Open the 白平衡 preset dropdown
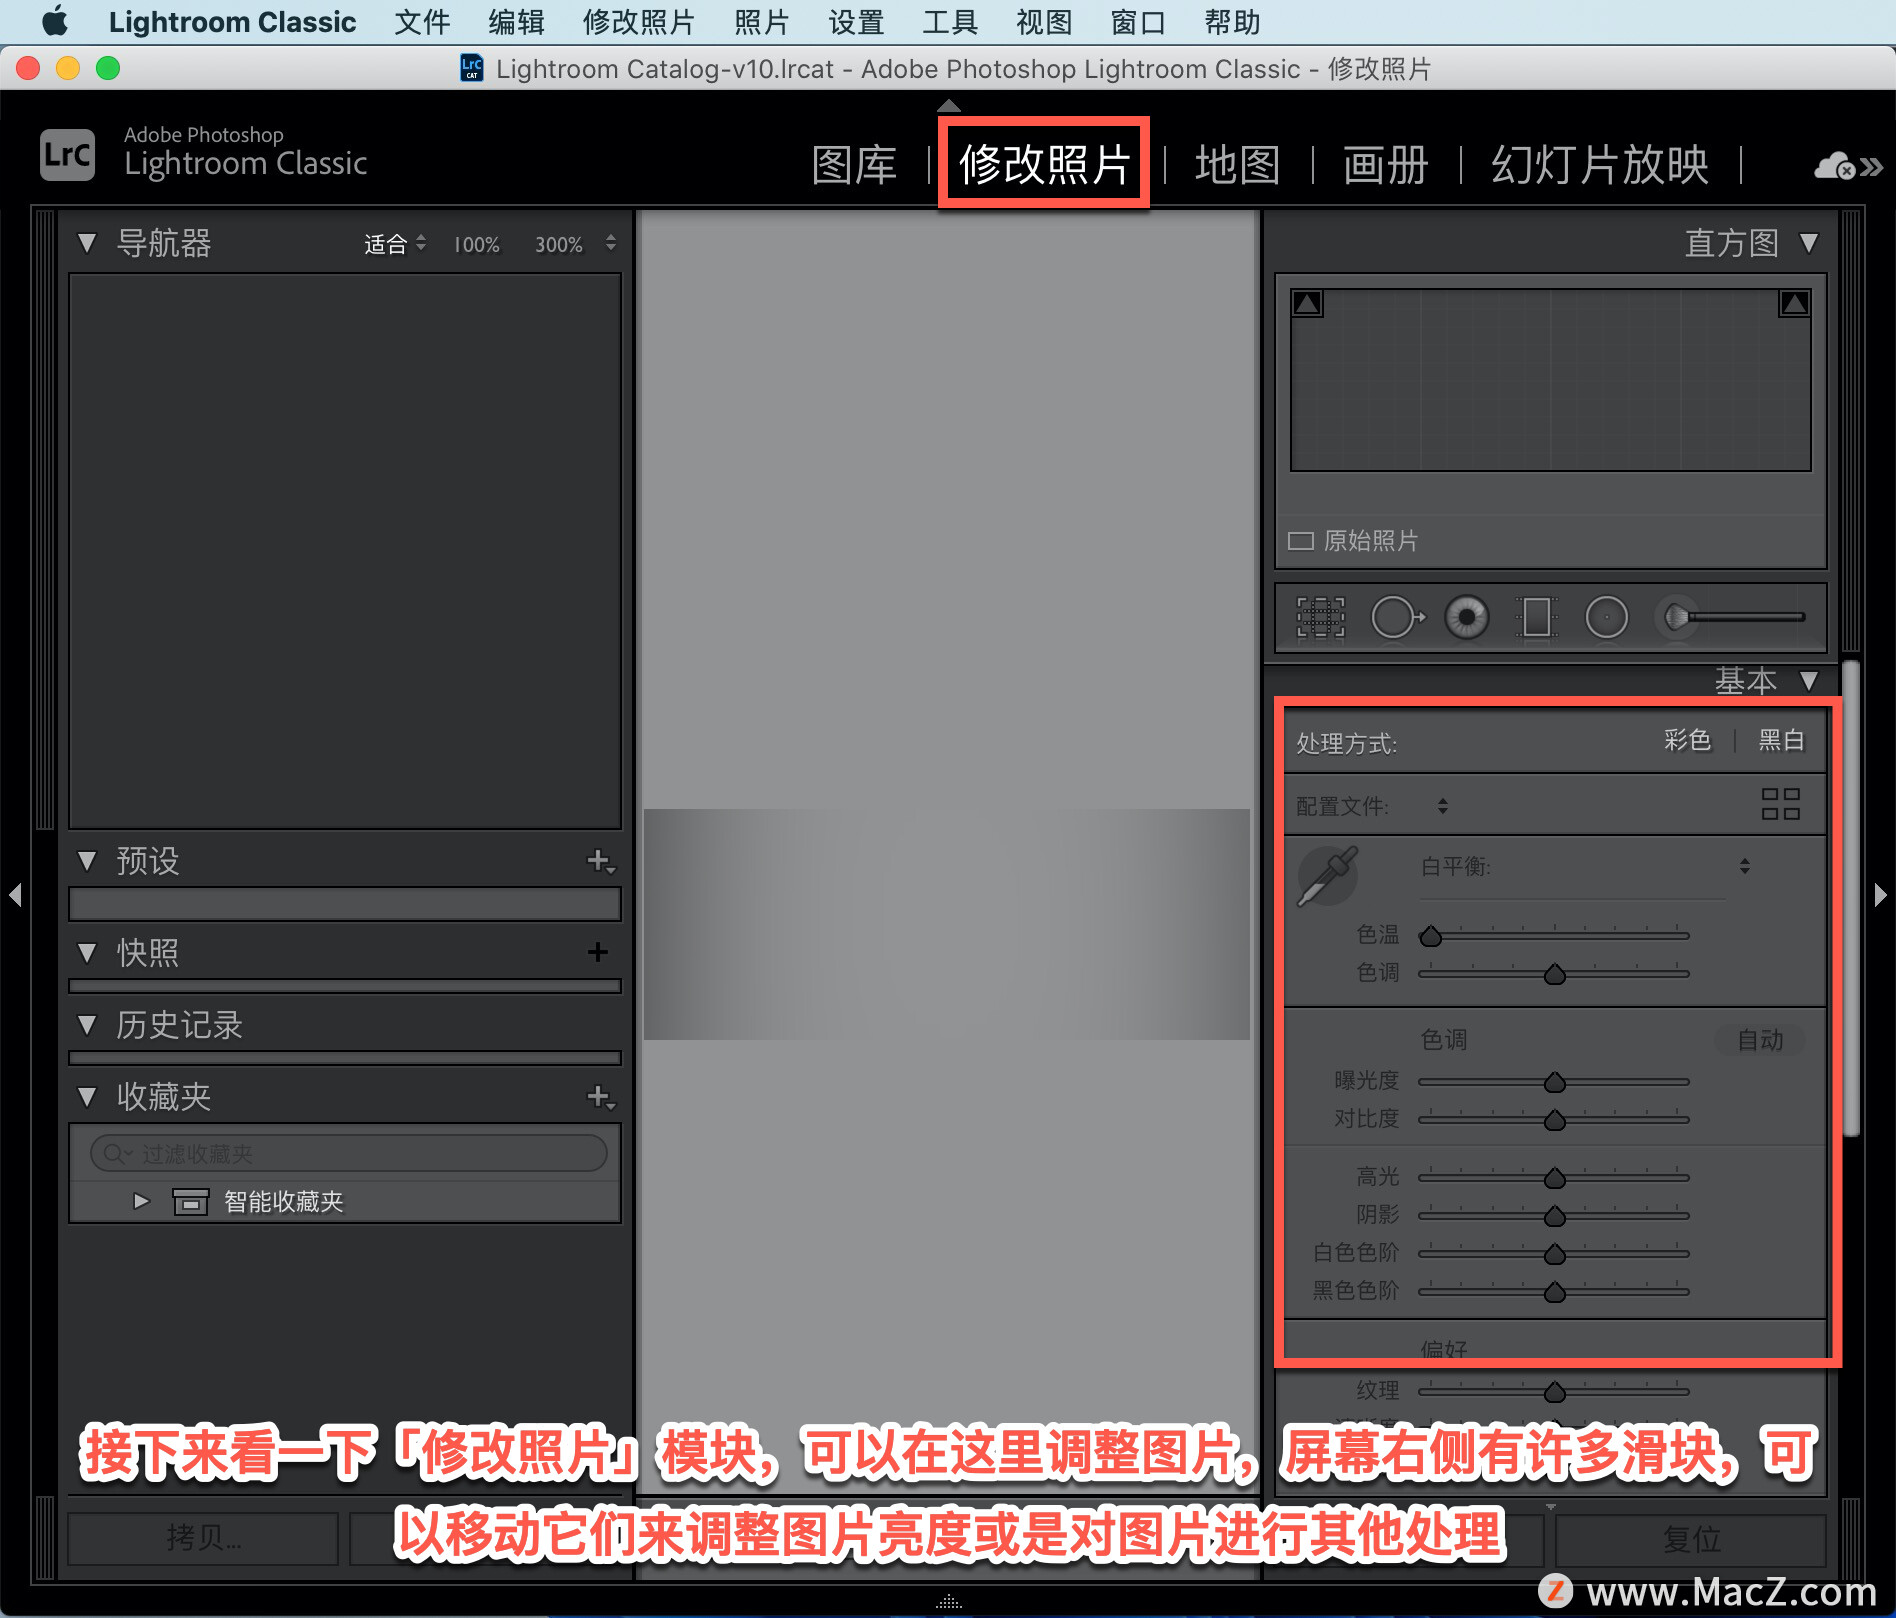 [x=1744, y=866]
